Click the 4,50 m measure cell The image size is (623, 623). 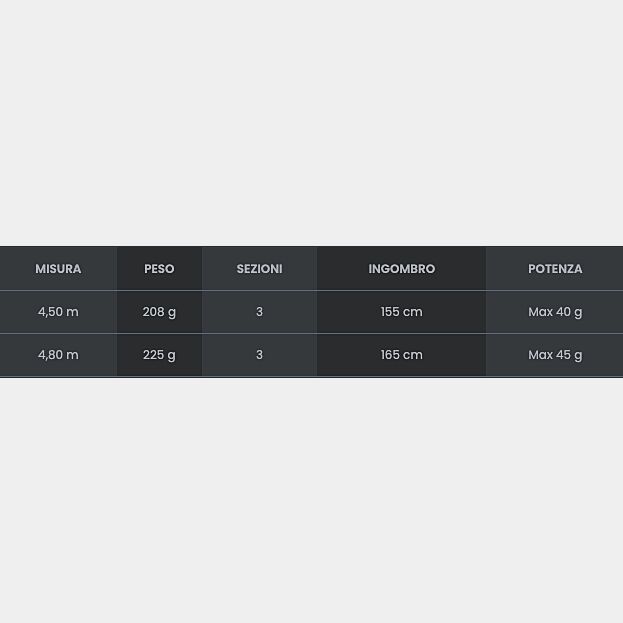[58, 312]
